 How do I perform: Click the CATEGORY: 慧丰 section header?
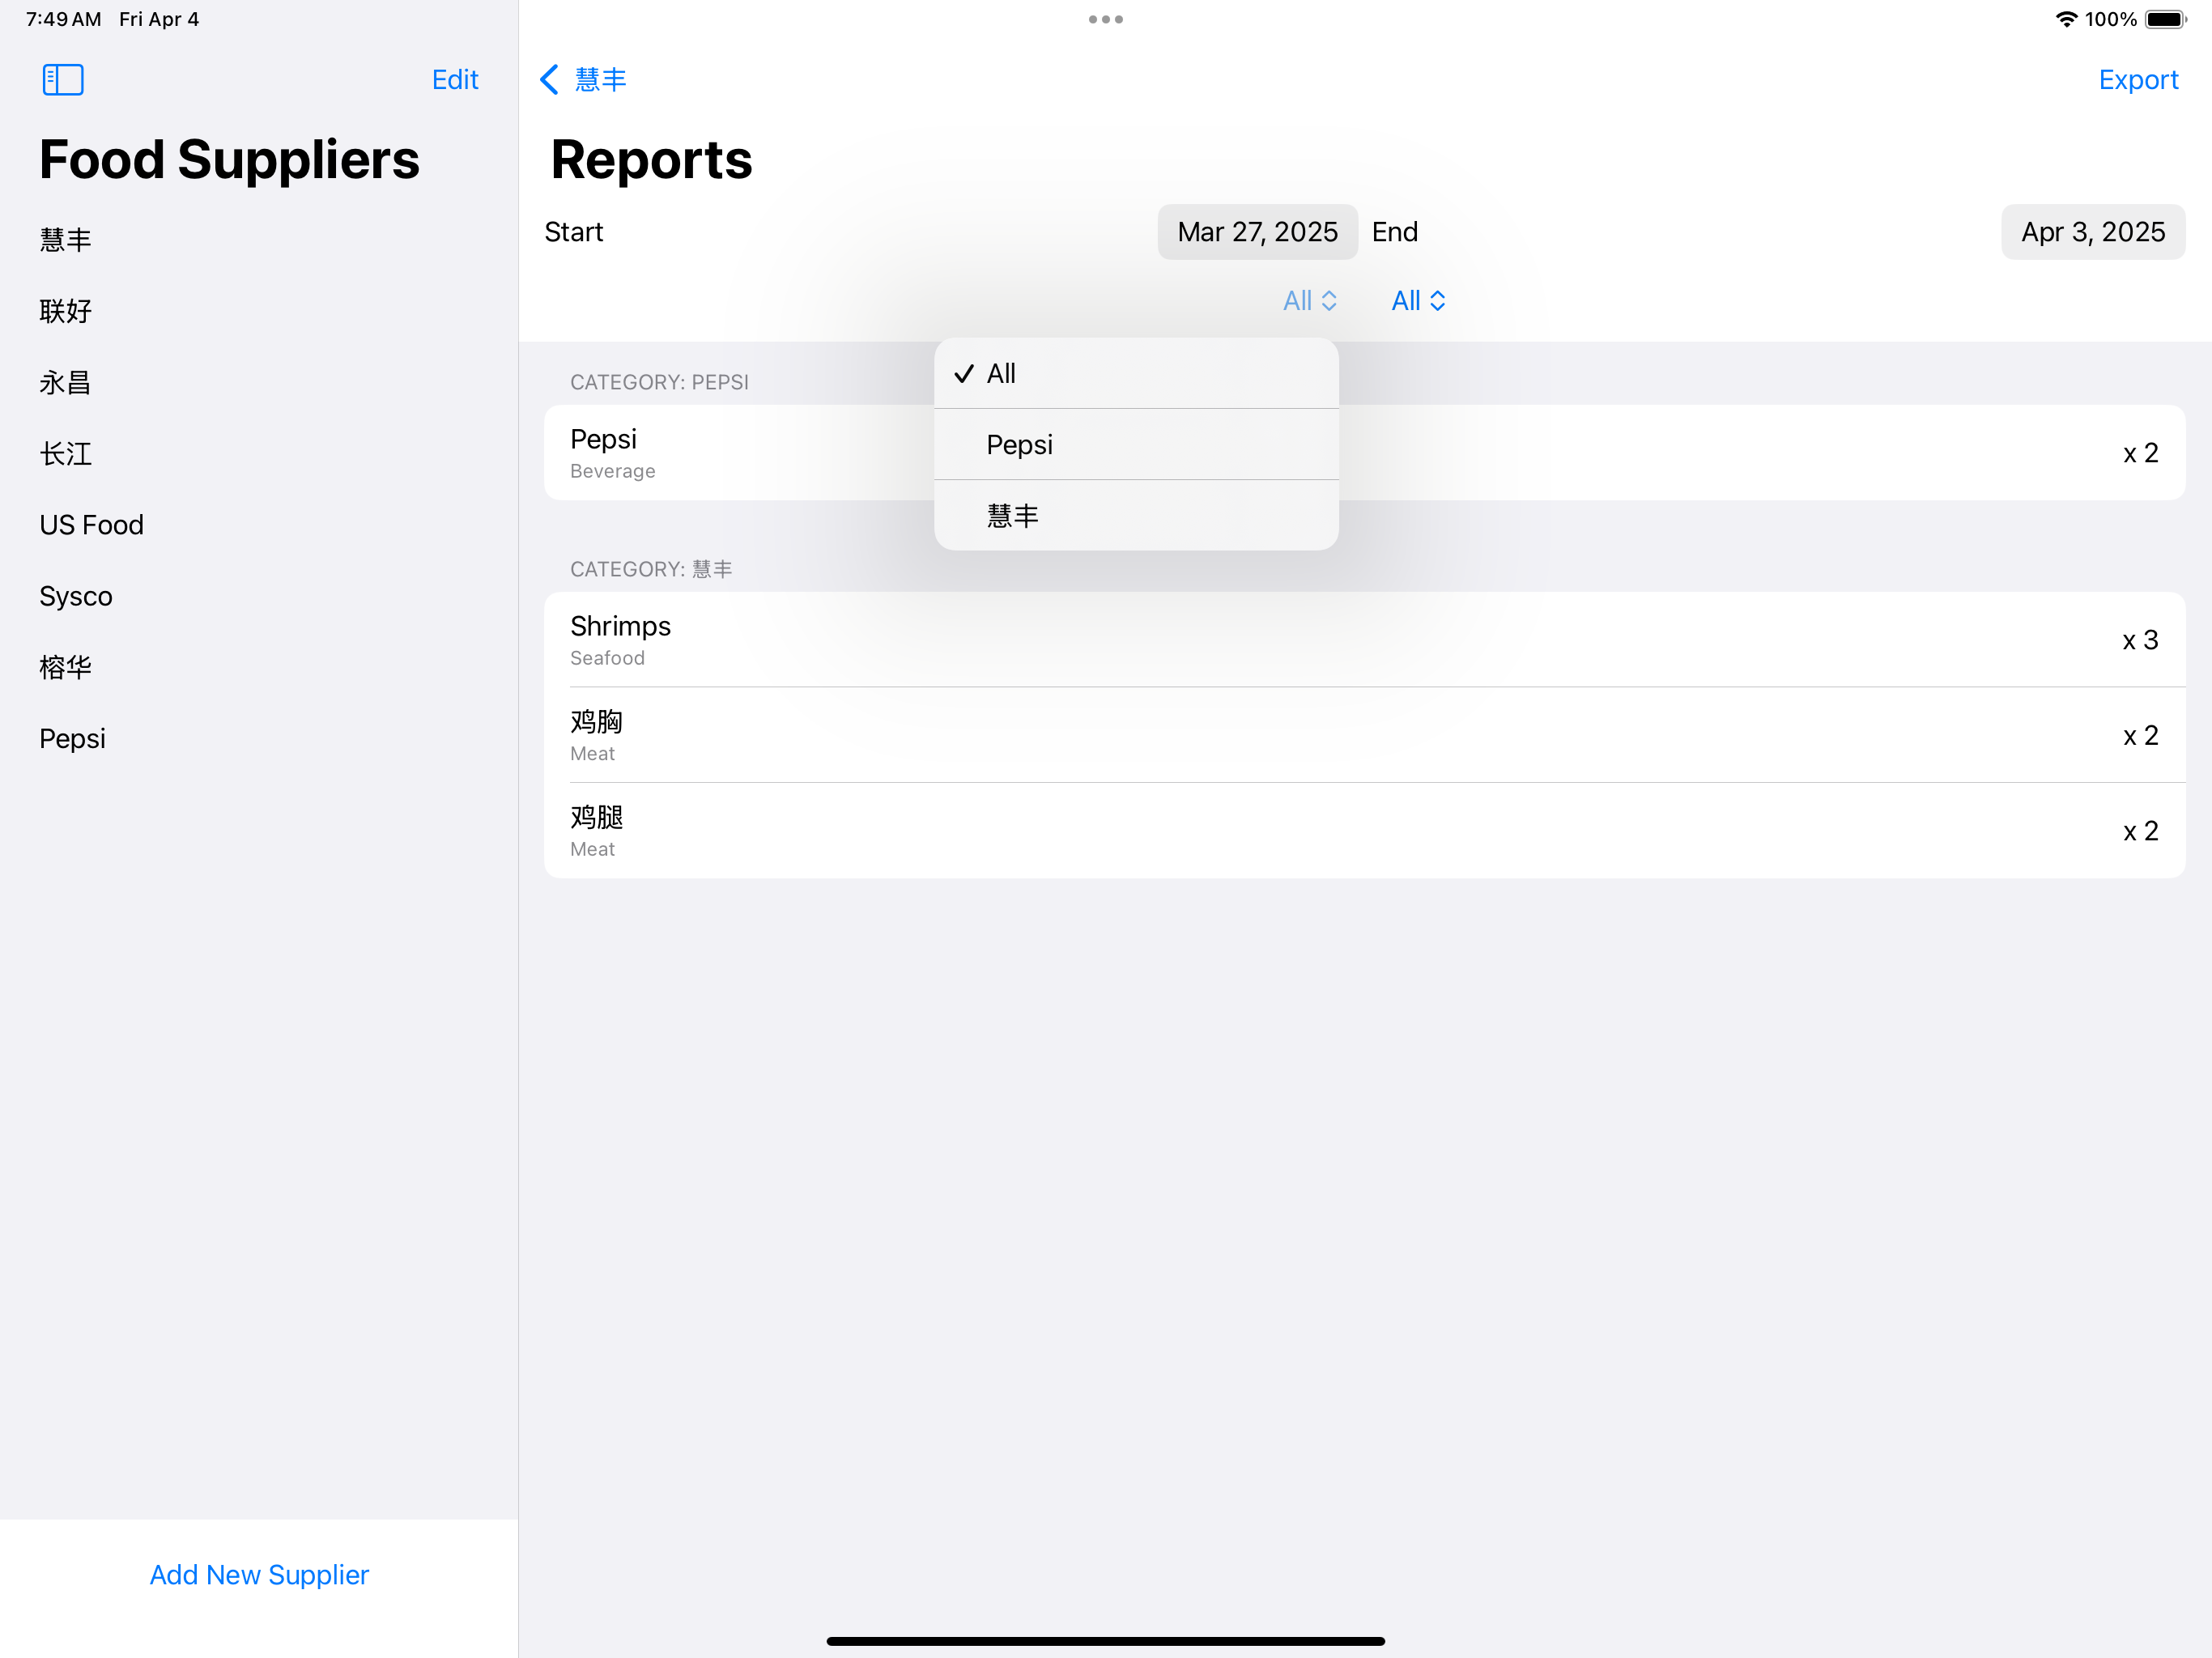tap(651, 569)
